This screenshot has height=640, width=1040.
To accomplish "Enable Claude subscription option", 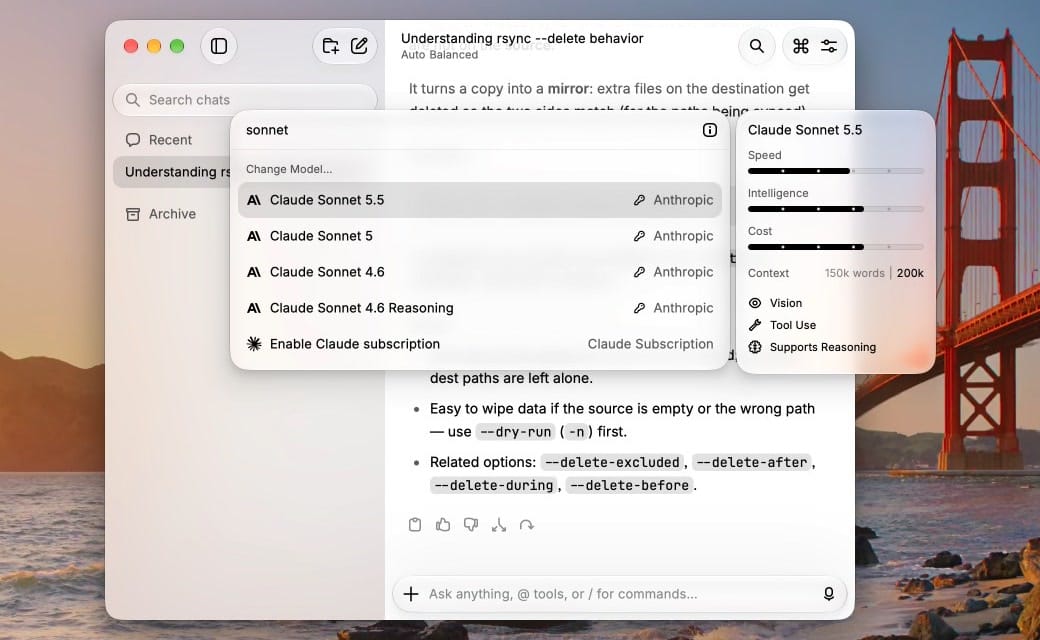I will click(x=480, y=344).
